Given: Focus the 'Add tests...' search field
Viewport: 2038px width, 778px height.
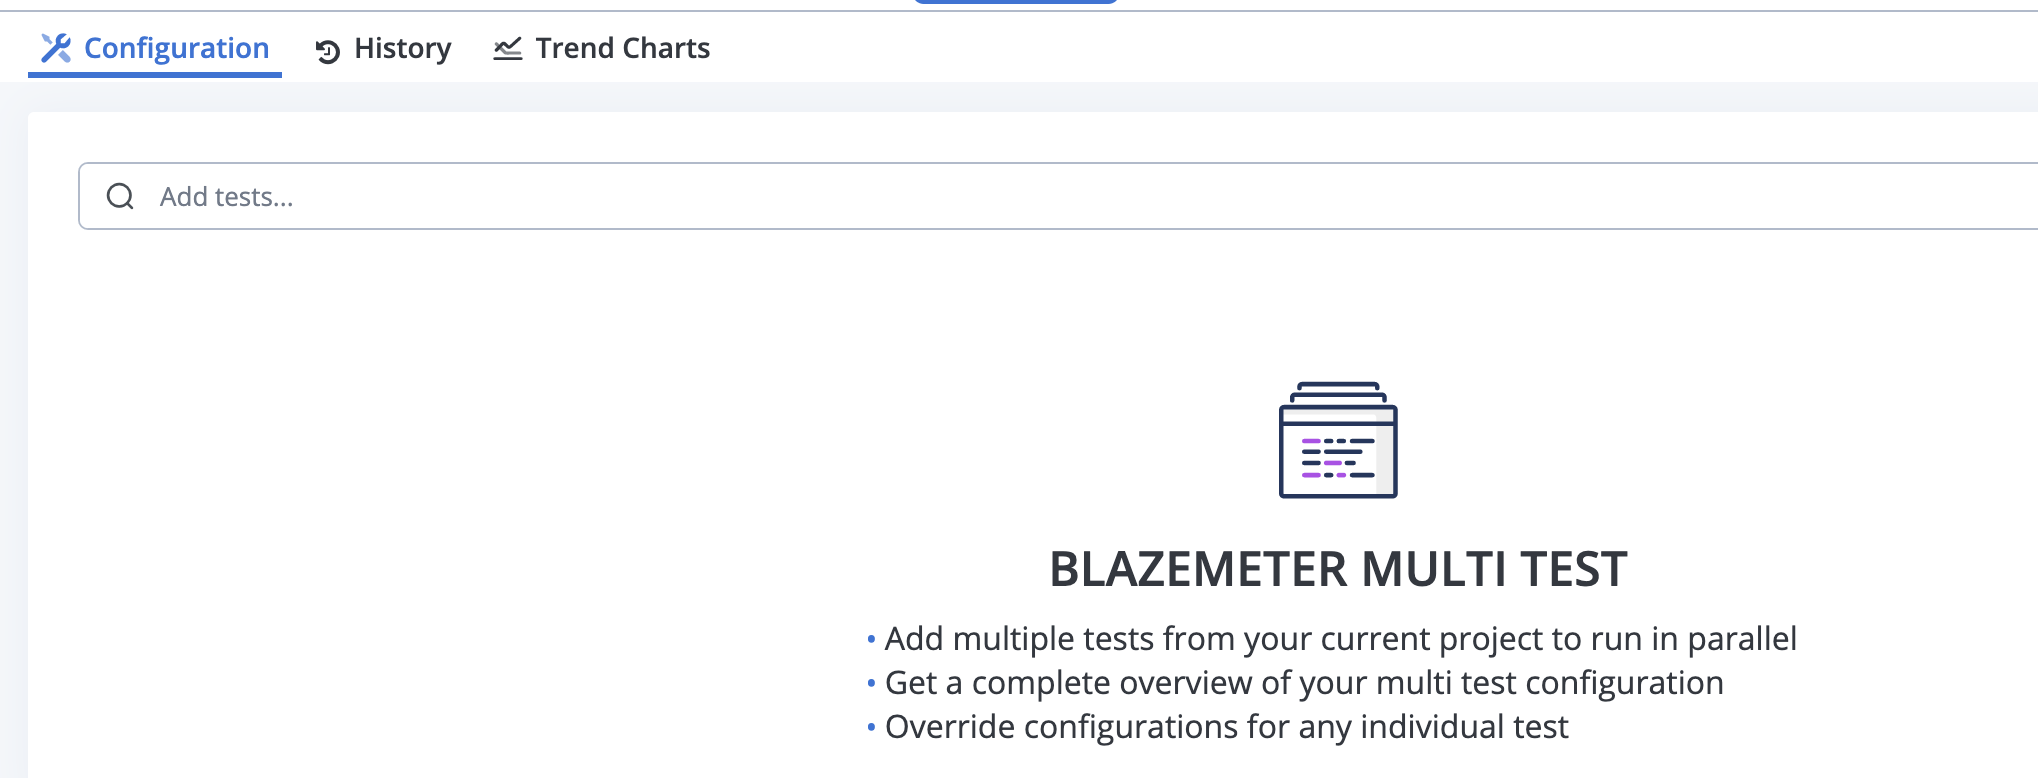Looking at the screenshot, I should pyautogui.click(x=1058, y=196).
